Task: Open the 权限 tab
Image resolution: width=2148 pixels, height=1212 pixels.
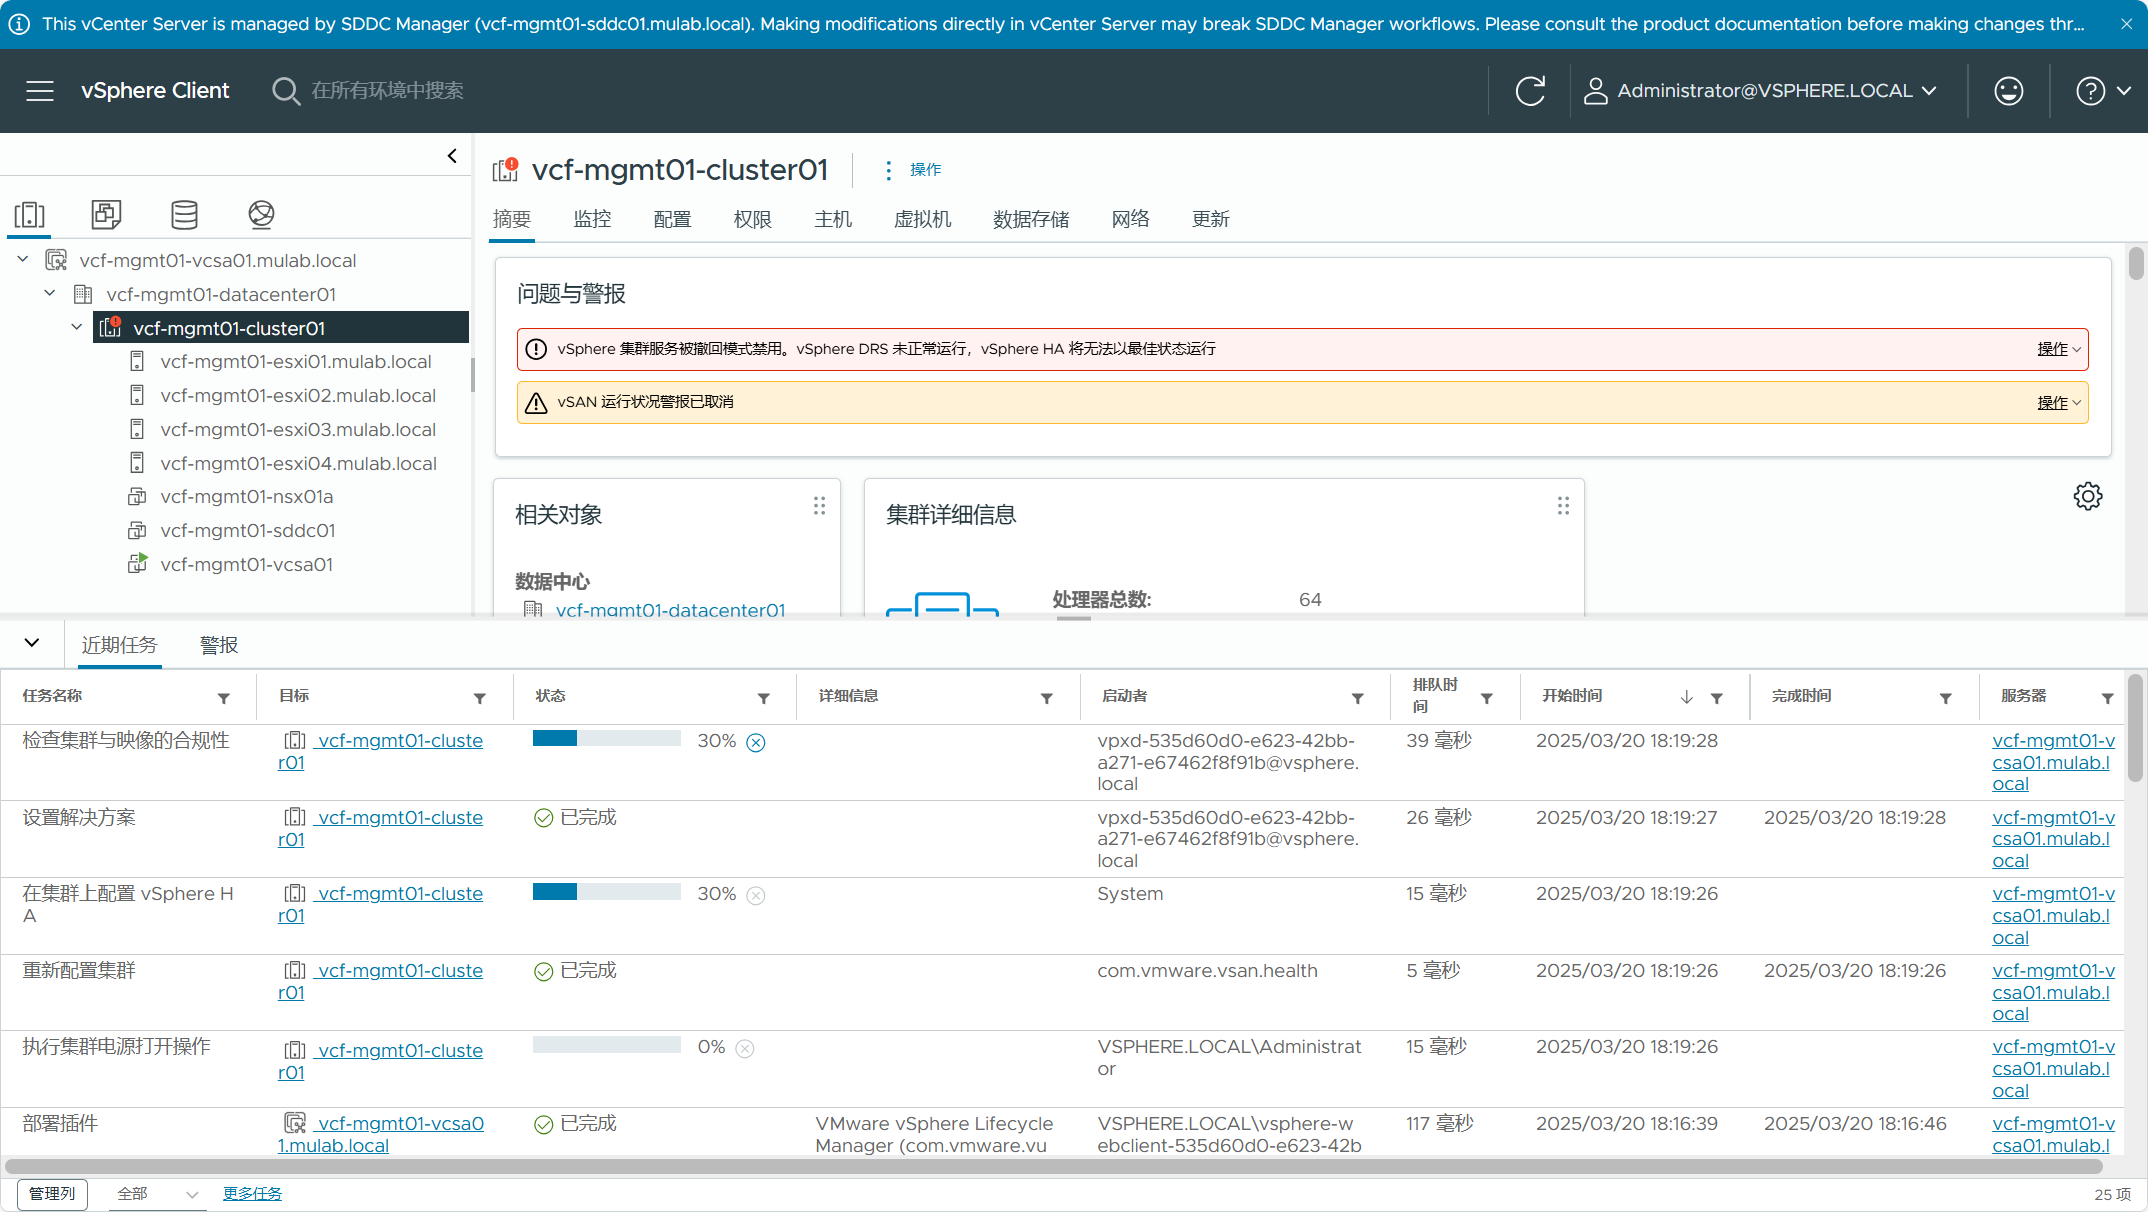Action: point(752,219)
